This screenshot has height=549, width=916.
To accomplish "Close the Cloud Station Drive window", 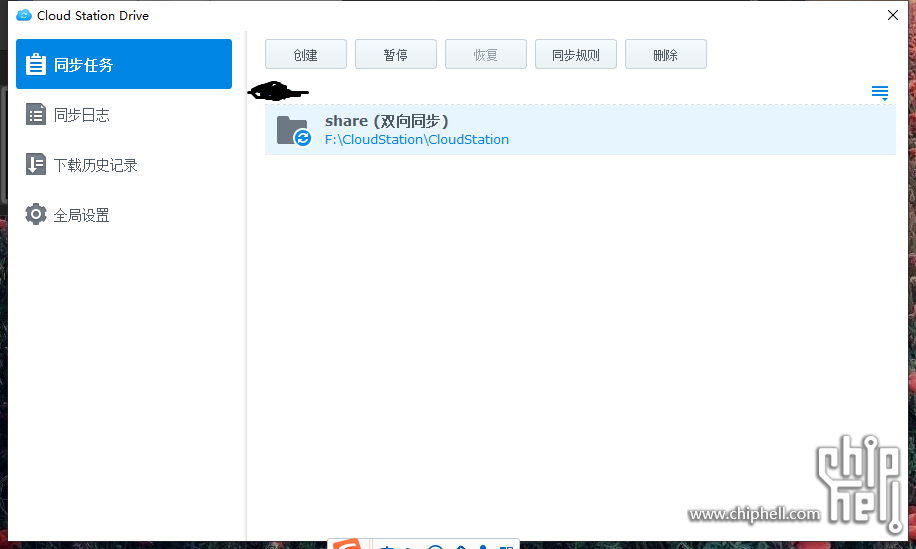I will [x=893, y=15].
